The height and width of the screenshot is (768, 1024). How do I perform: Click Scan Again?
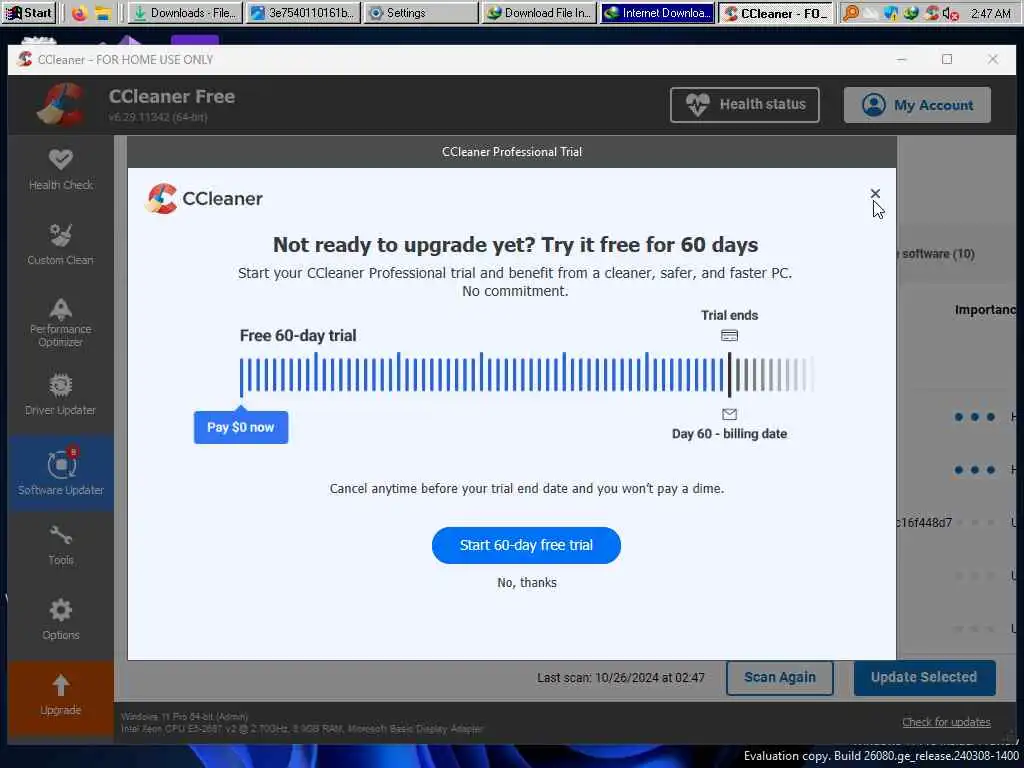[780, 678]
